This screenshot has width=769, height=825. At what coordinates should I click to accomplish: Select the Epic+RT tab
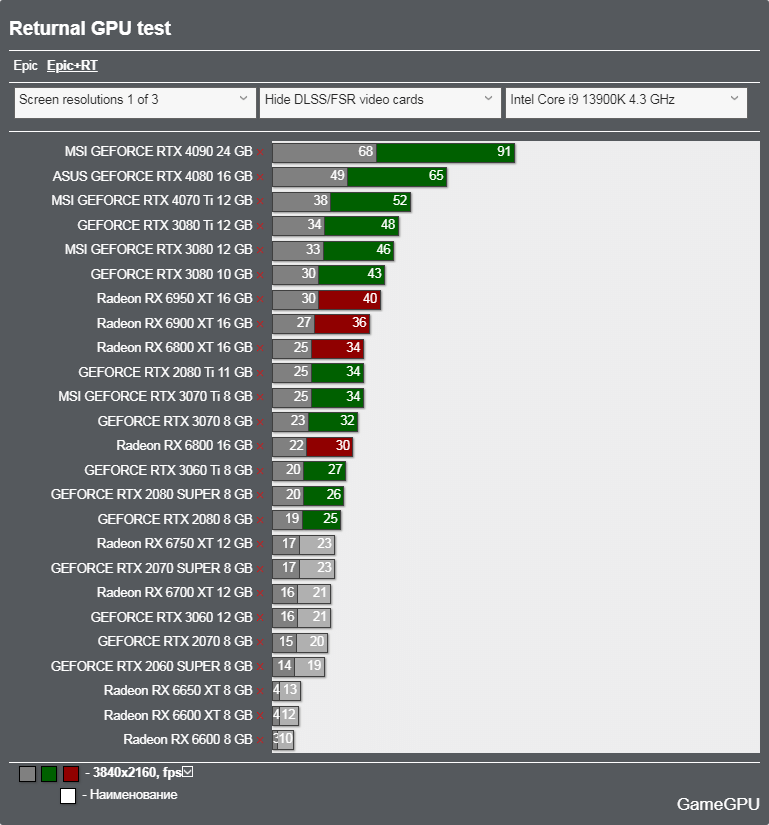click(x=72, y=66)
